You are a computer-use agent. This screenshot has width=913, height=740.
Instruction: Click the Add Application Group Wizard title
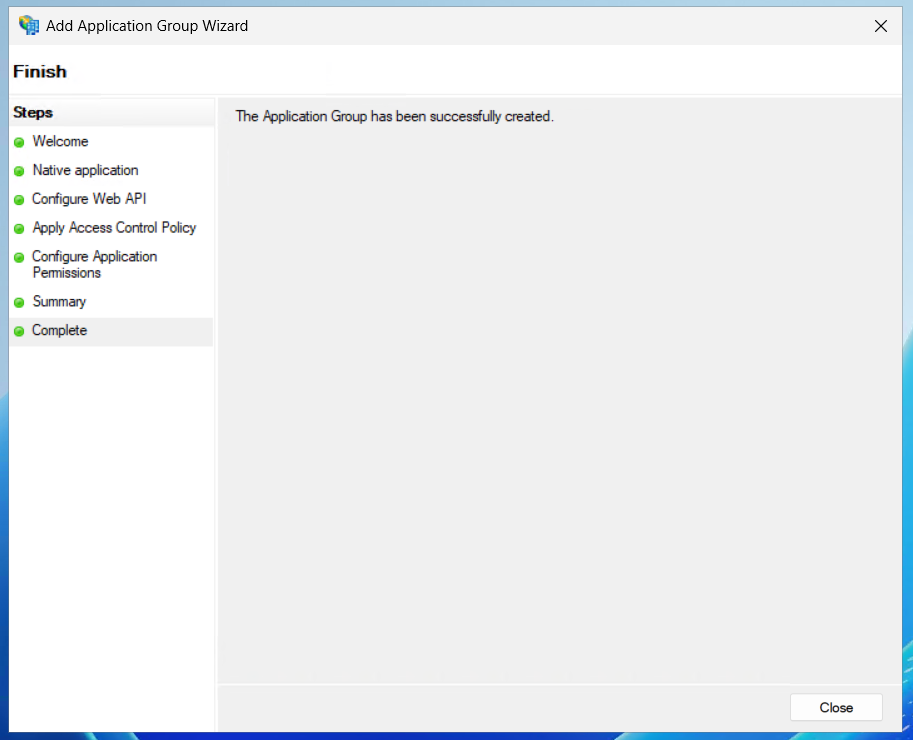coord(147,26)
